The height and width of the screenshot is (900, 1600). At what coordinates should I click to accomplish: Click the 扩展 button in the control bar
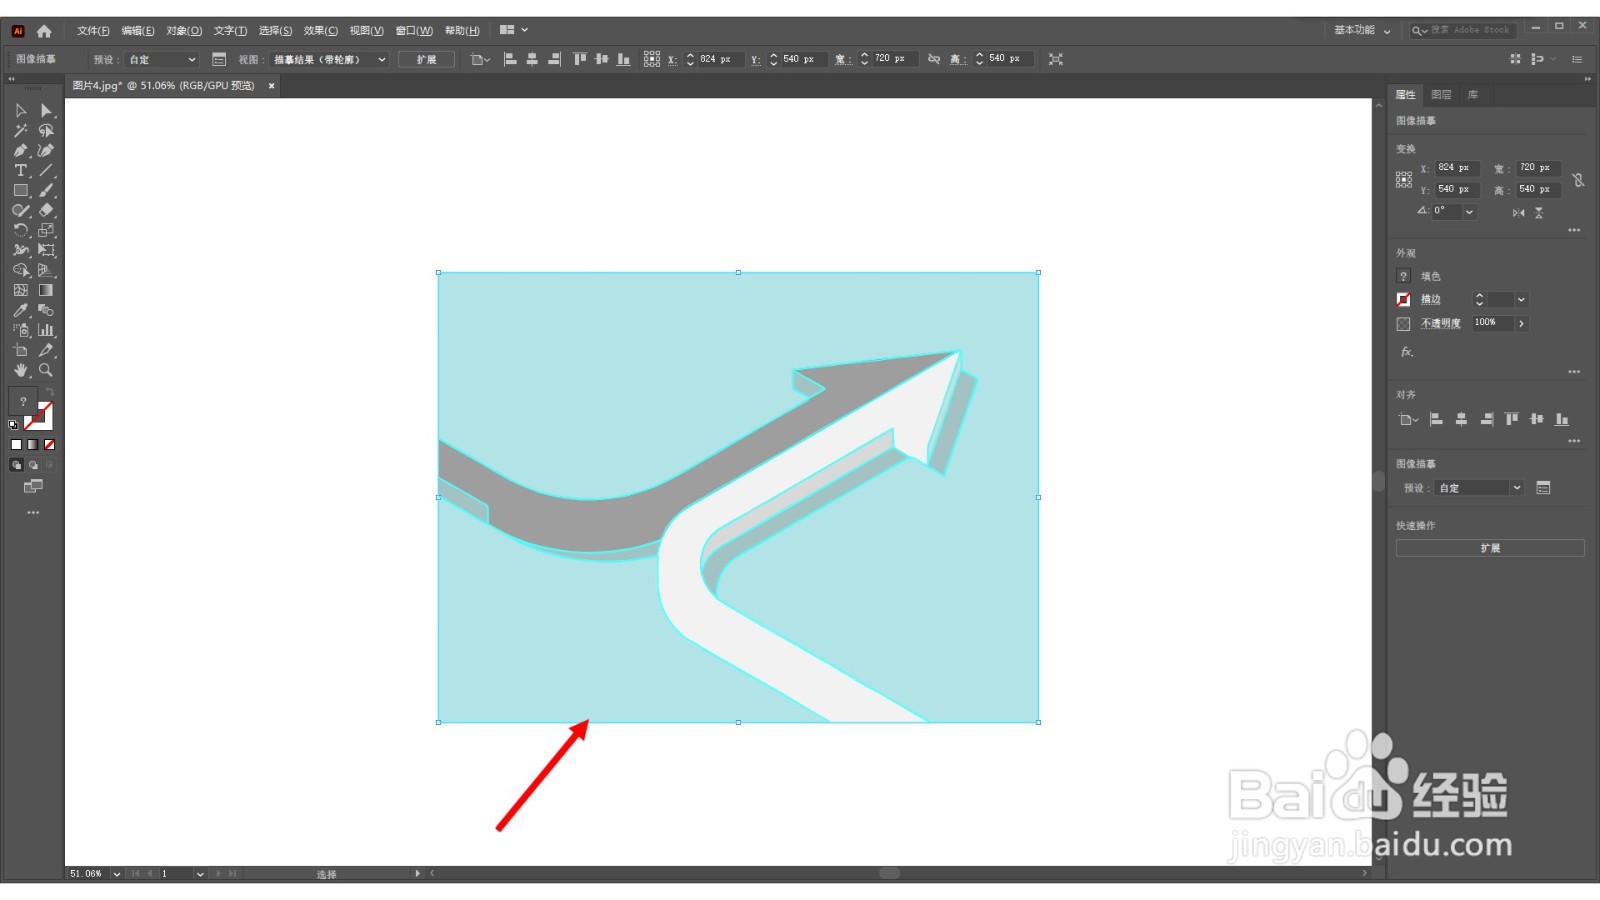(427, 60)
